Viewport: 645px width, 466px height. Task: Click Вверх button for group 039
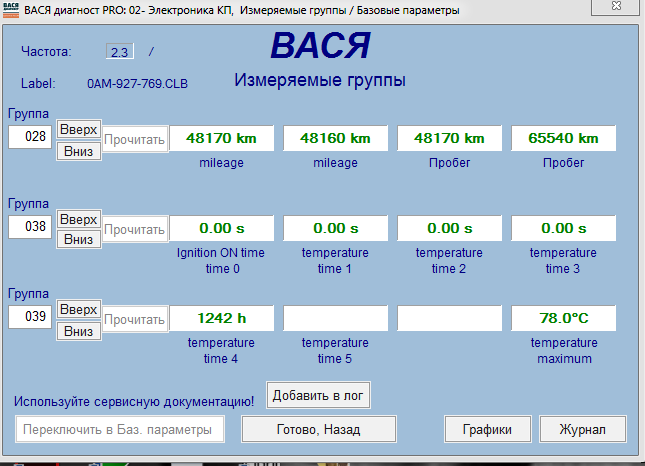79,309
